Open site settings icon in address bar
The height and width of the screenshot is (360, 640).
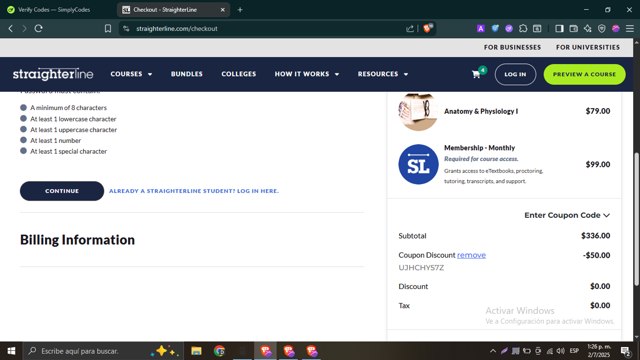click(x=126, y=29)
